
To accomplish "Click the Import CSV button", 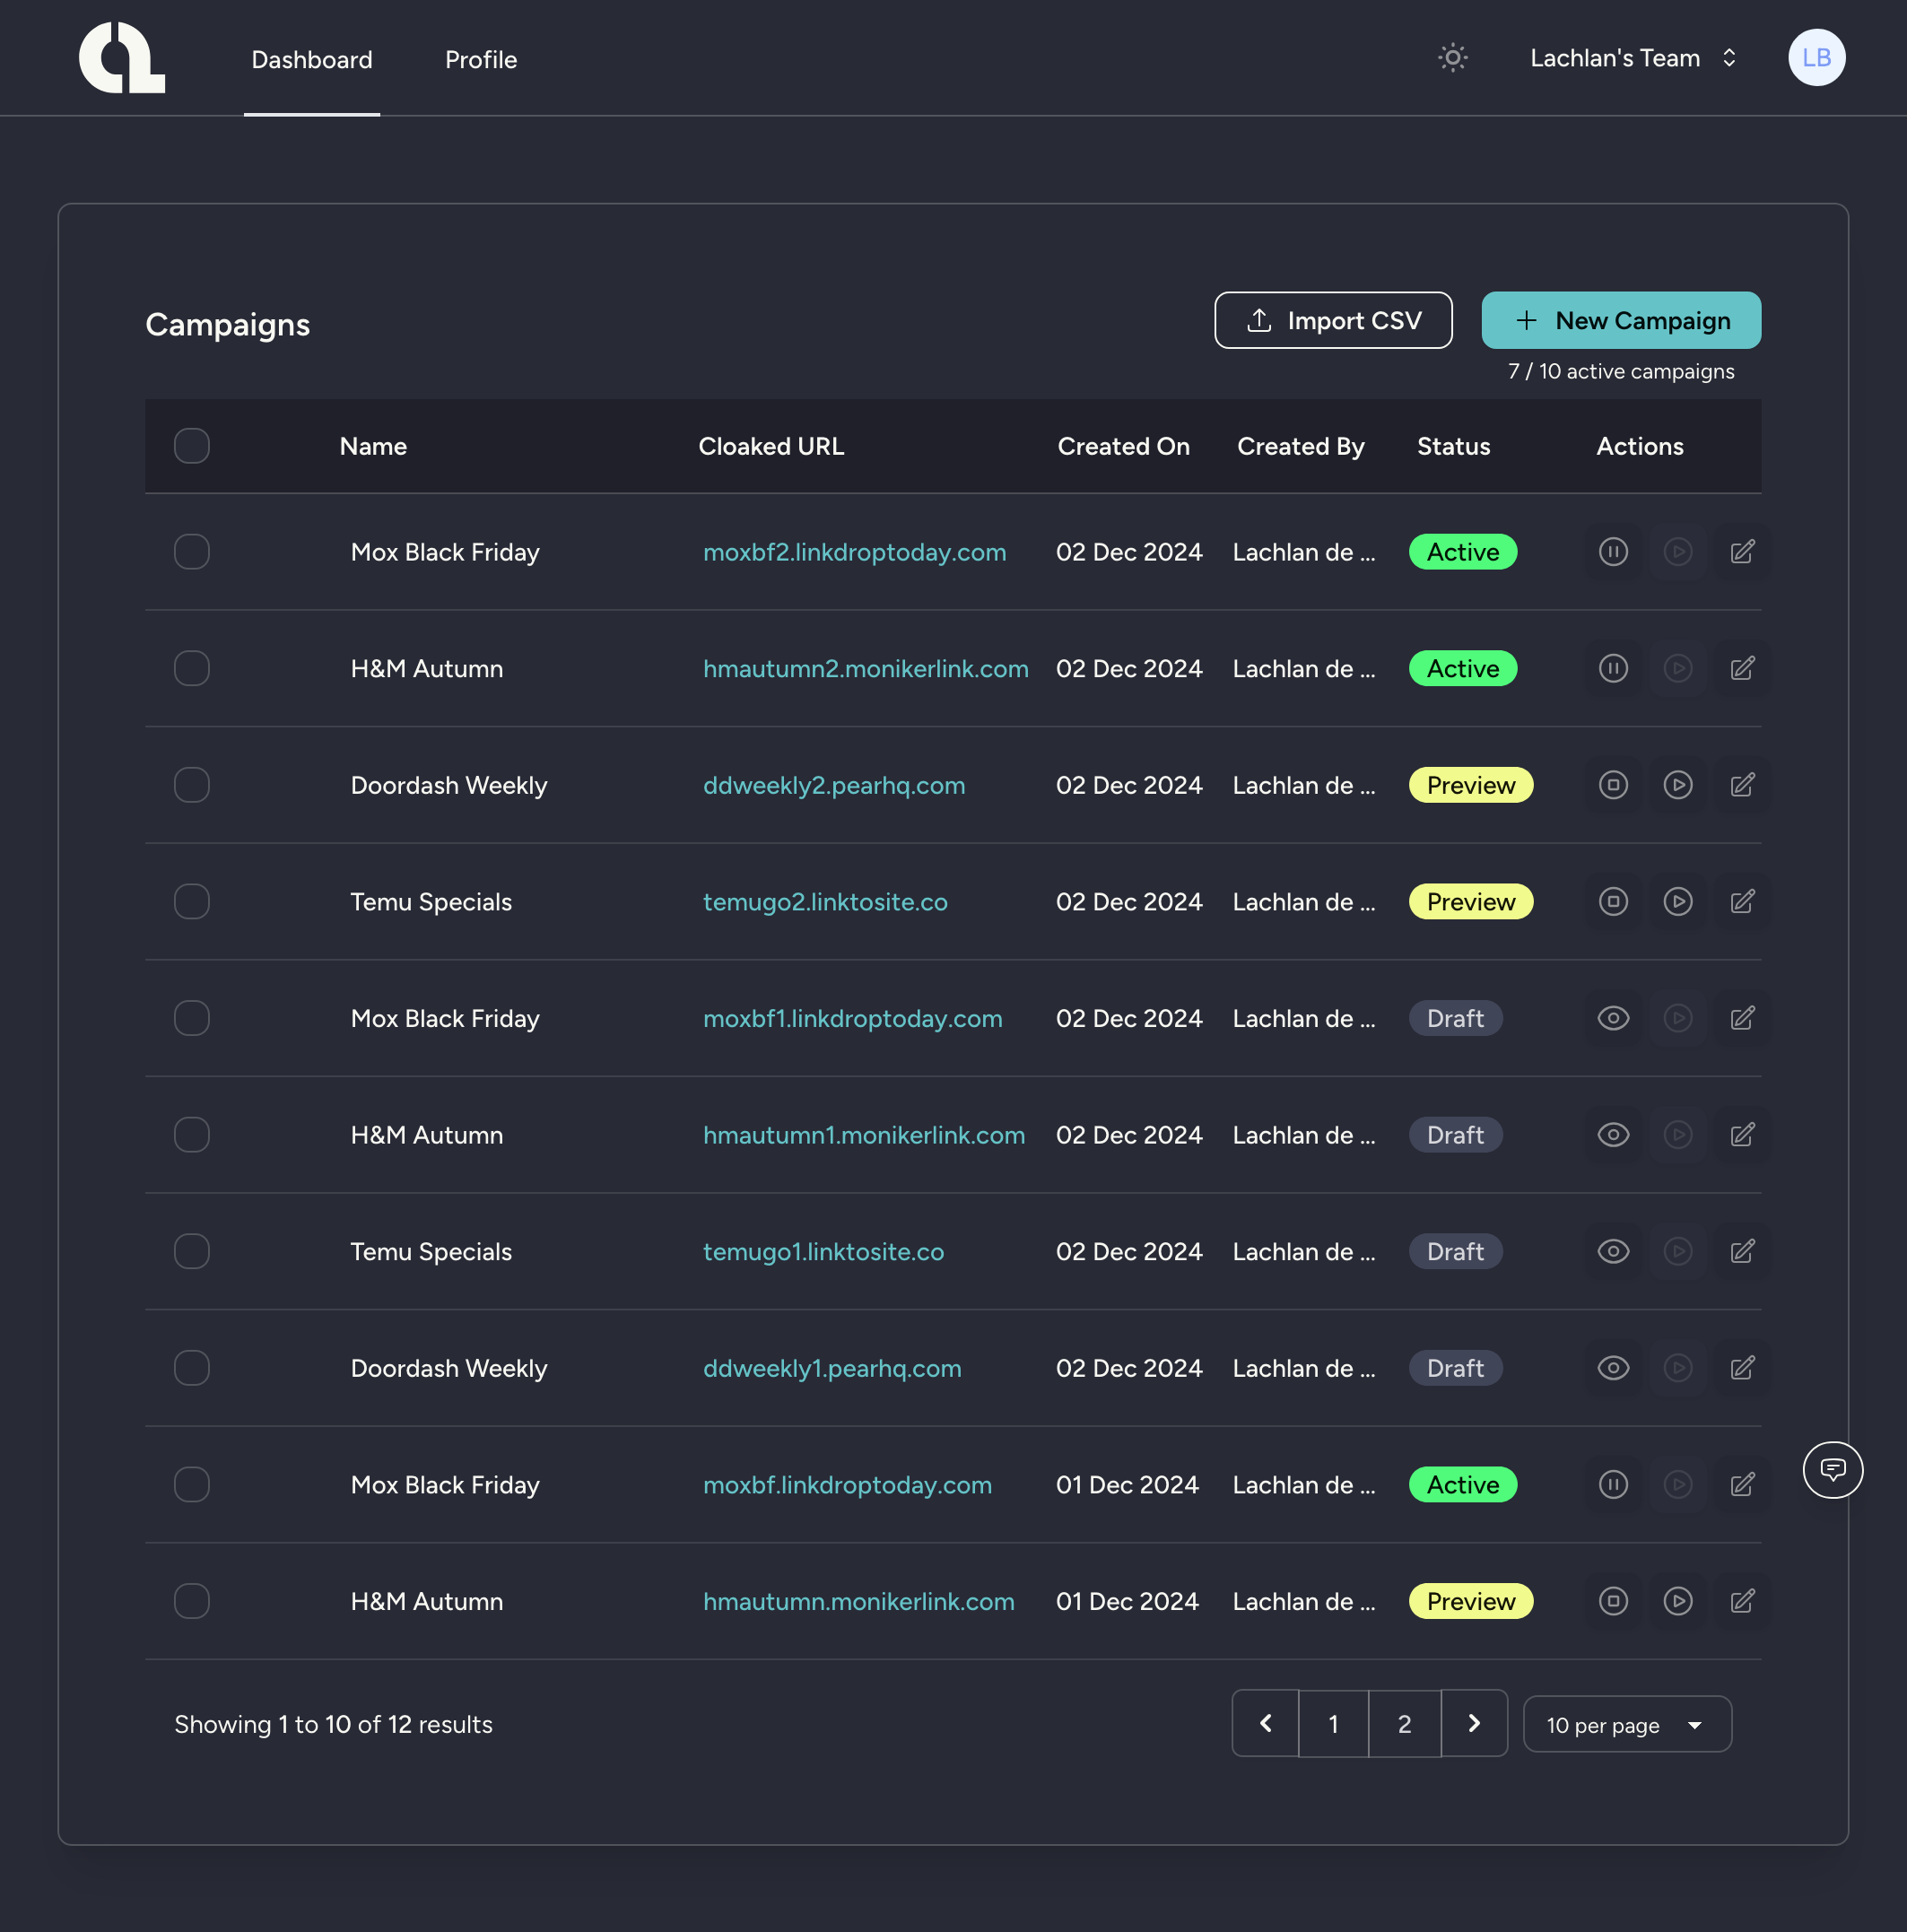I will (x=1334, y=319).
